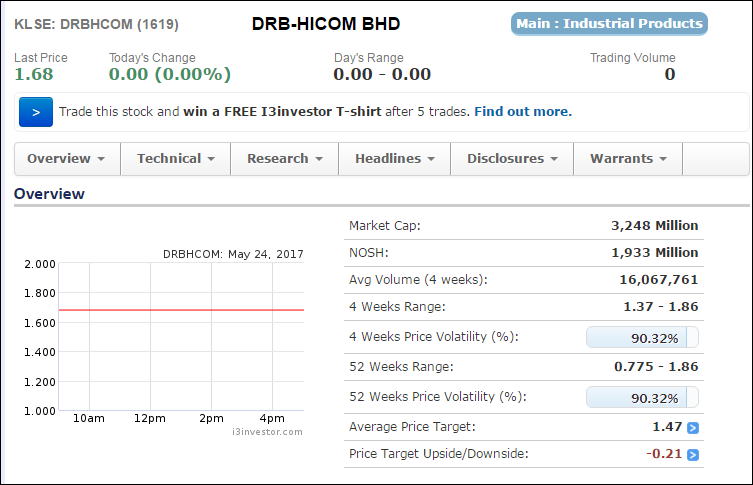753x485 pixels.
Task: Click the i3investor.com chart credit
Action: pyautogui.click(x=267, y=432)
